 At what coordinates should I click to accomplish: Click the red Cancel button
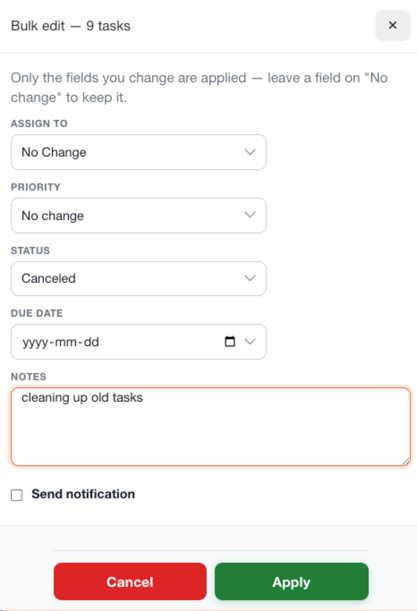130,582
